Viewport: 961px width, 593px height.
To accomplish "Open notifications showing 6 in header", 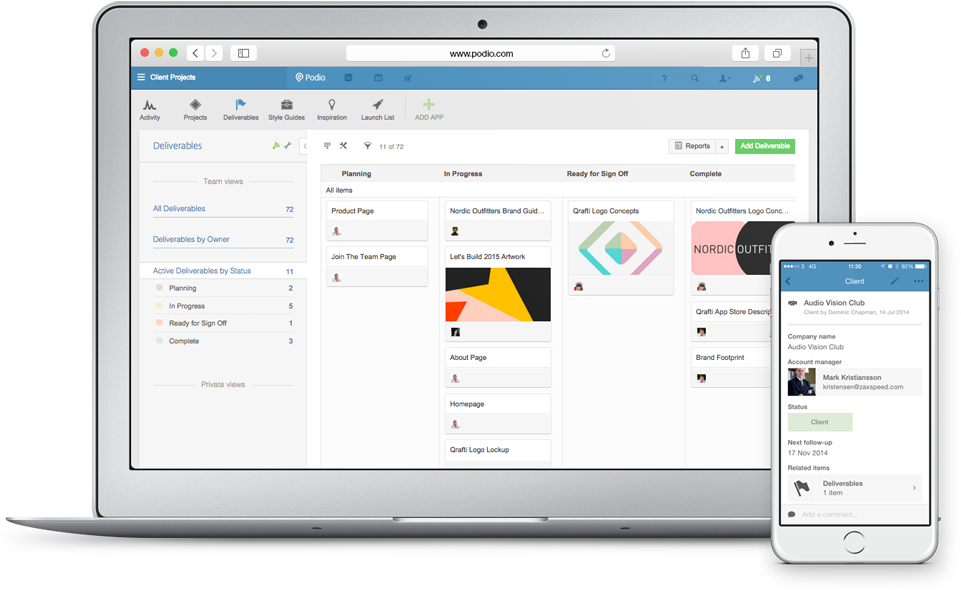I will (x=762, y=78).
